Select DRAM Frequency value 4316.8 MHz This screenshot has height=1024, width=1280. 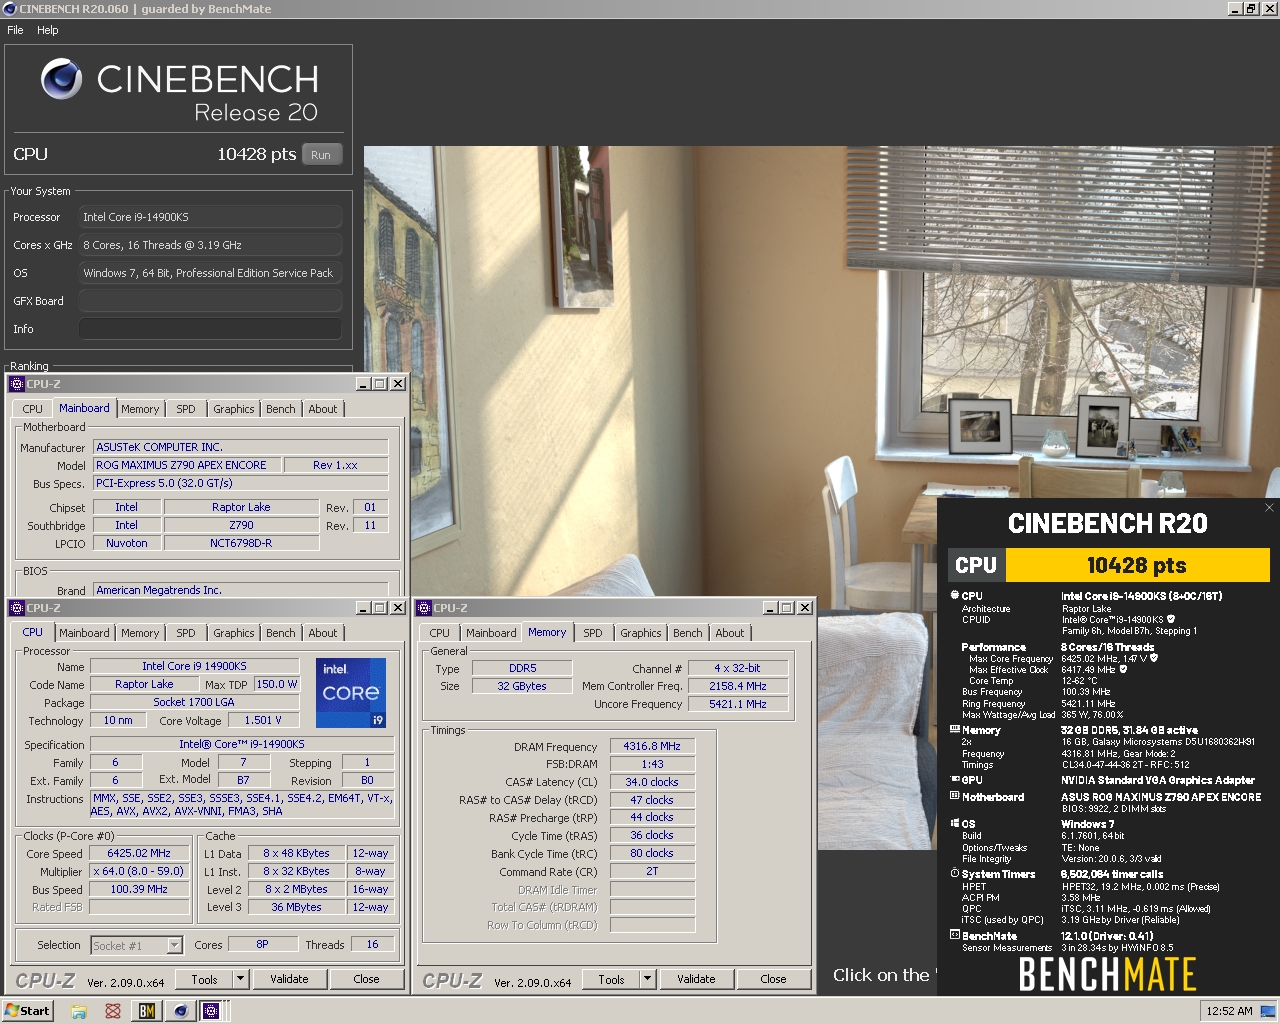coord(652,747)
